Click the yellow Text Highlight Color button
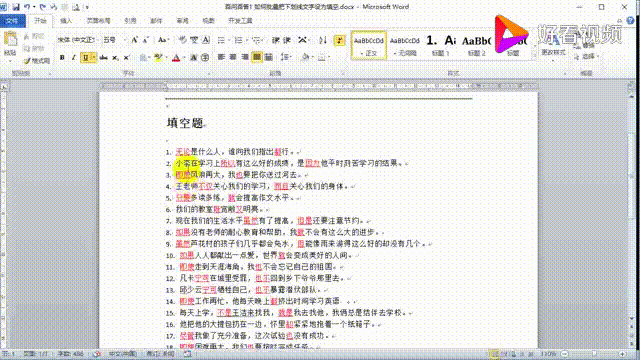This screenshot has height=360, width=640. coord(158,58)
